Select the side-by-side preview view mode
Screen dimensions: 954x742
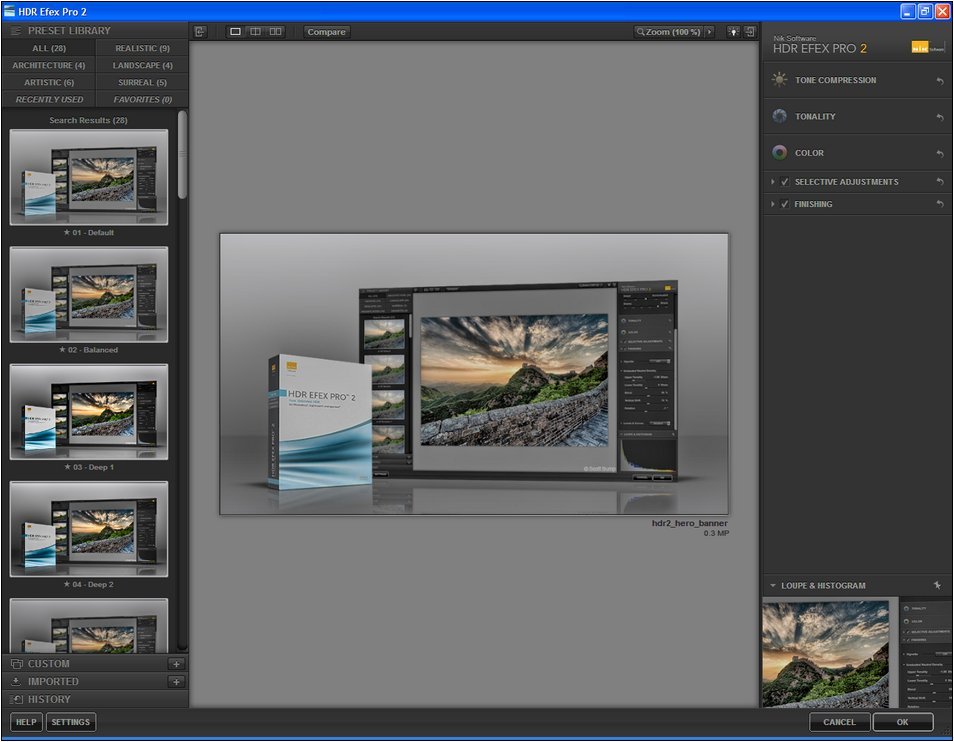tap(276, 32)
